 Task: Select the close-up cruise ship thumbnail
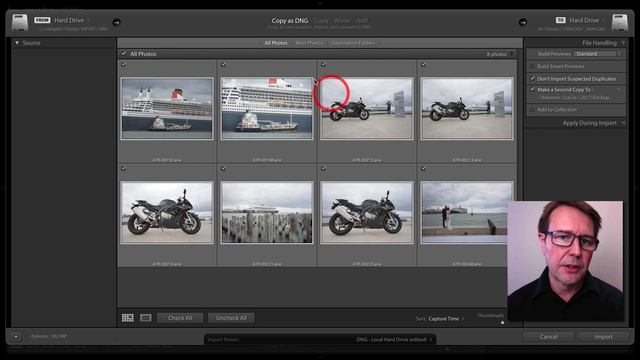[267, 109]
